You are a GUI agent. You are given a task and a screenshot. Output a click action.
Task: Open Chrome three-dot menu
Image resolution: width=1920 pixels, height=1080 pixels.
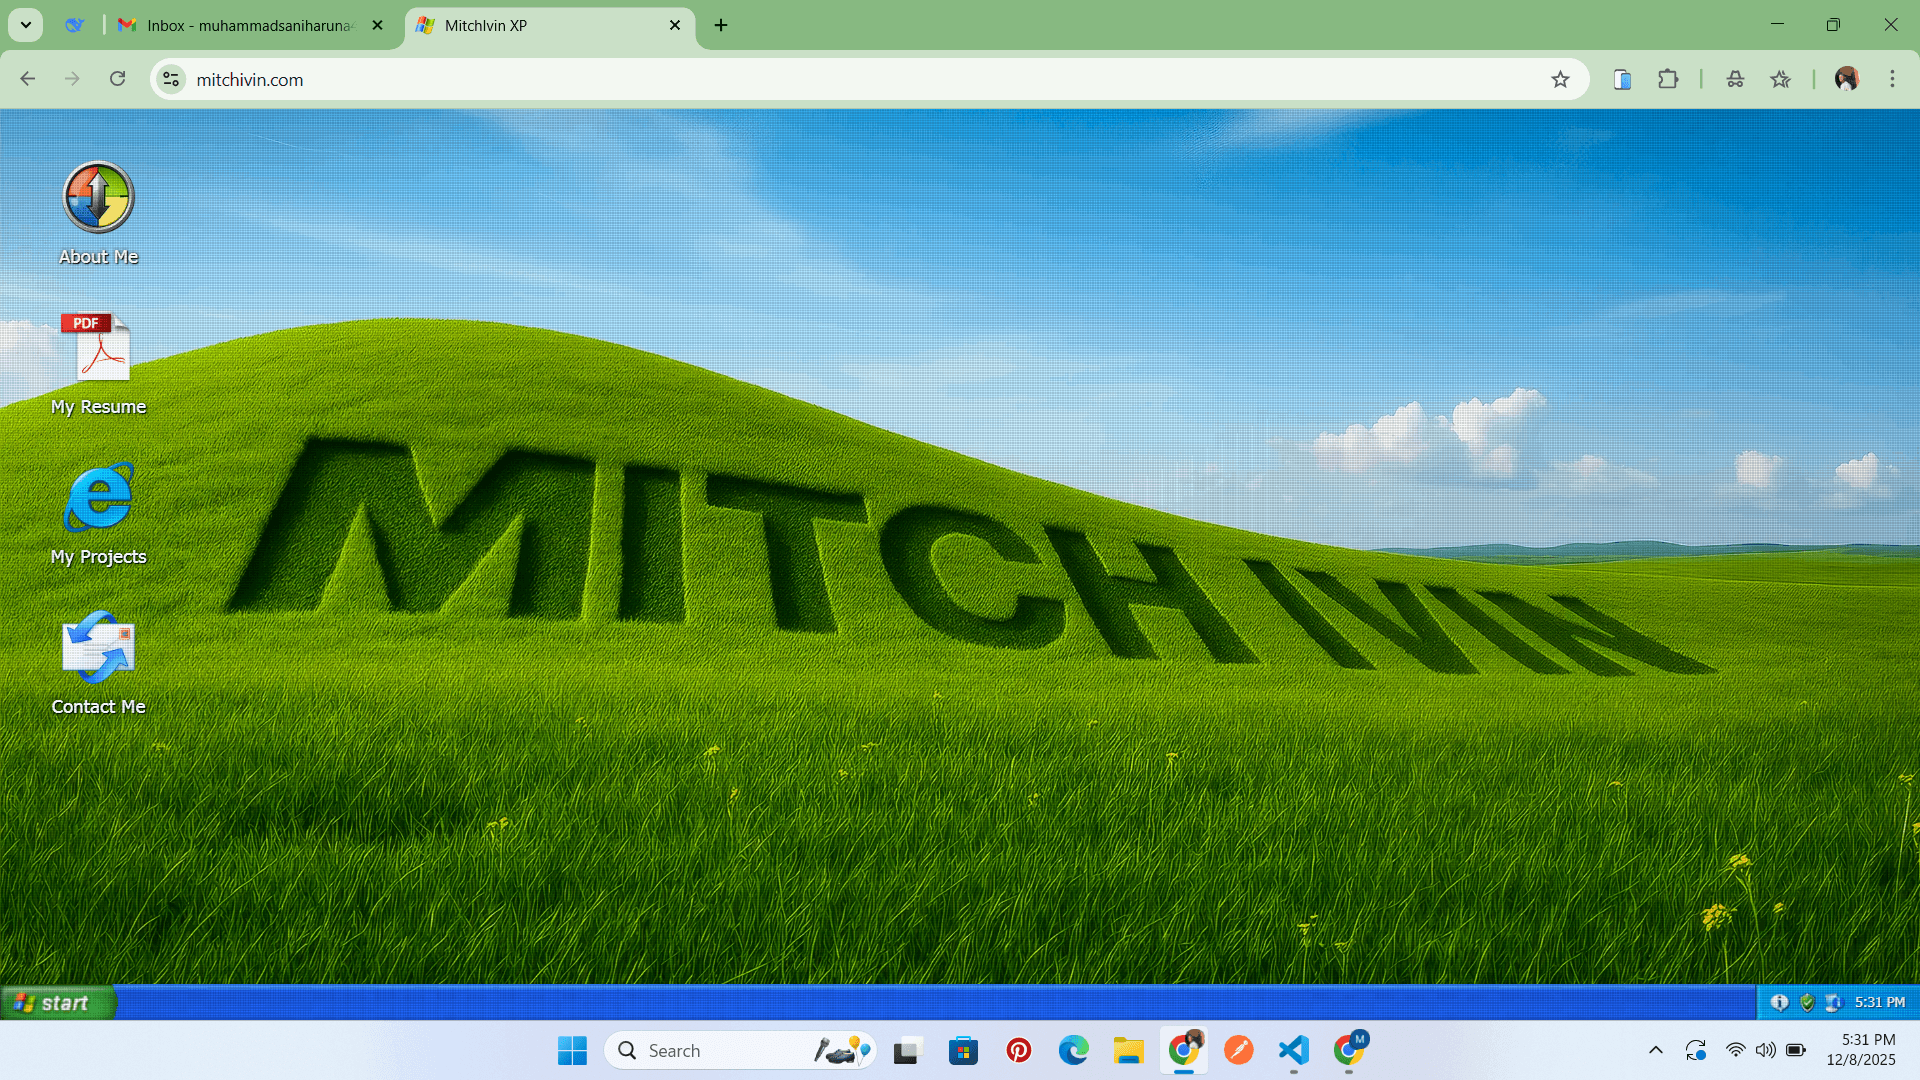[1892, 80]
